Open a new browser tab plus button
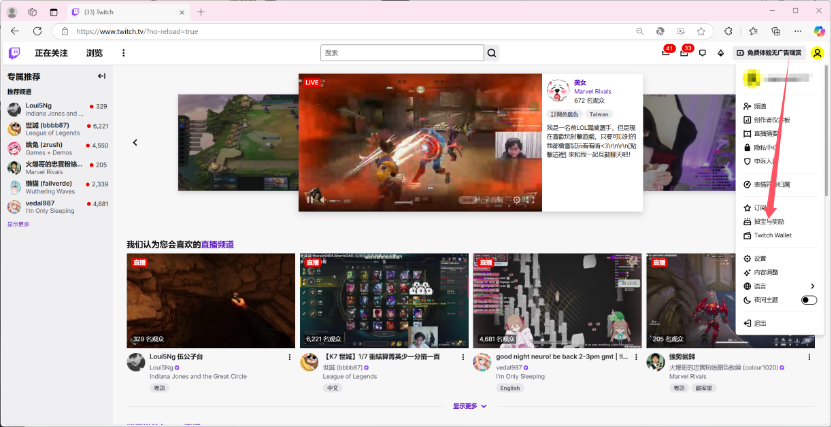The height and width of the screenshot is (427, 831). coord(201,12)
